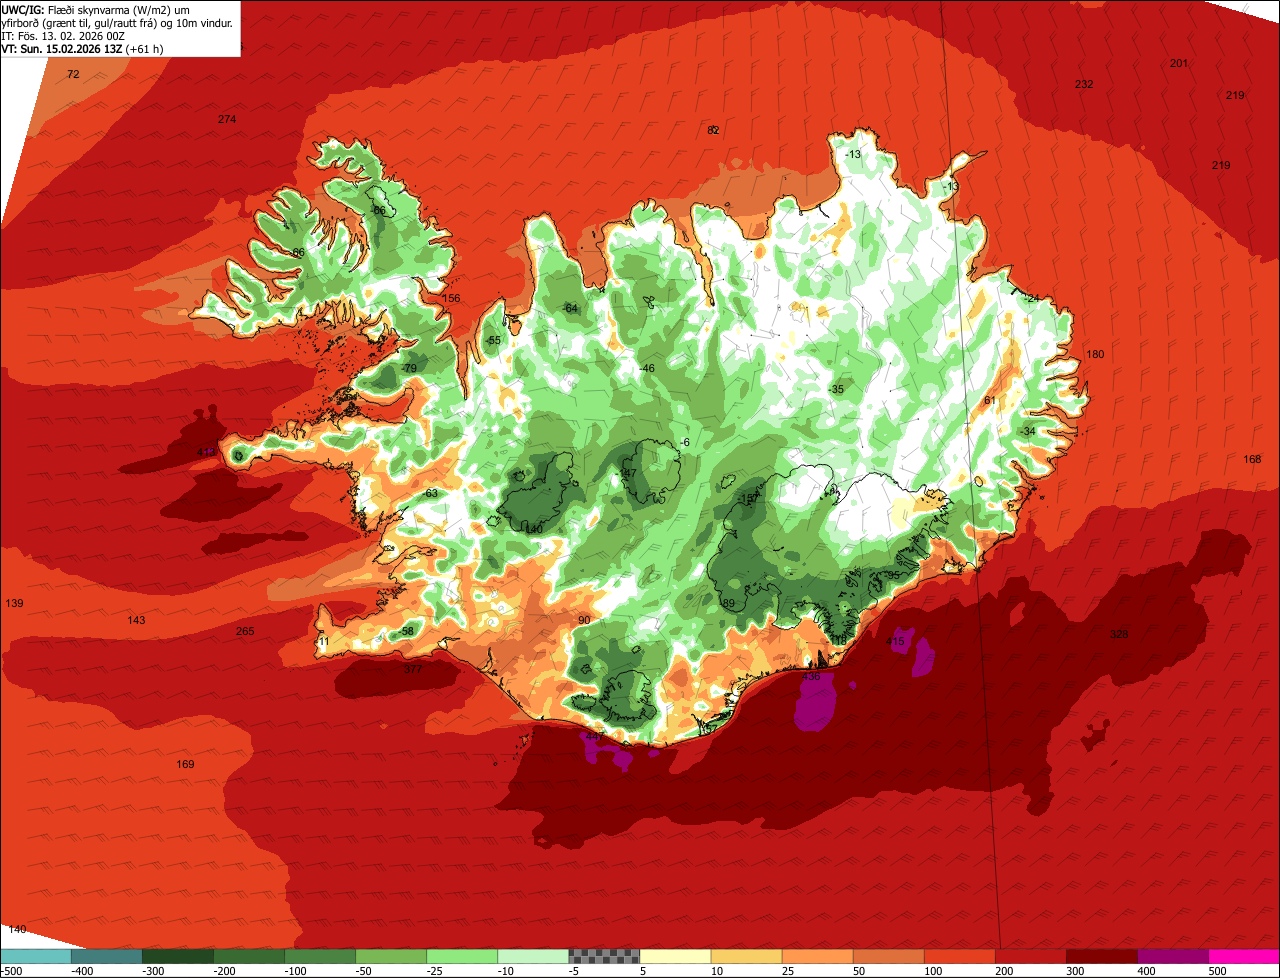Click the map value 328

pyautogui.click(x=1119, y=634)
